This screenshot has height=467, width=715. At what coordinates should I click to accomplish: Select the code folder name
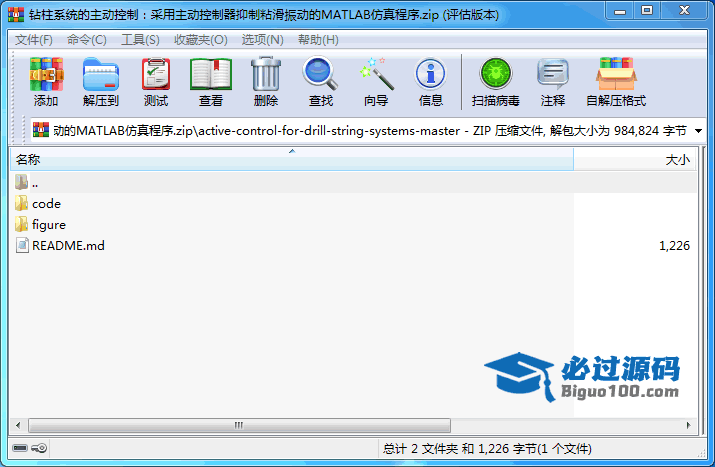coord(47,203)
